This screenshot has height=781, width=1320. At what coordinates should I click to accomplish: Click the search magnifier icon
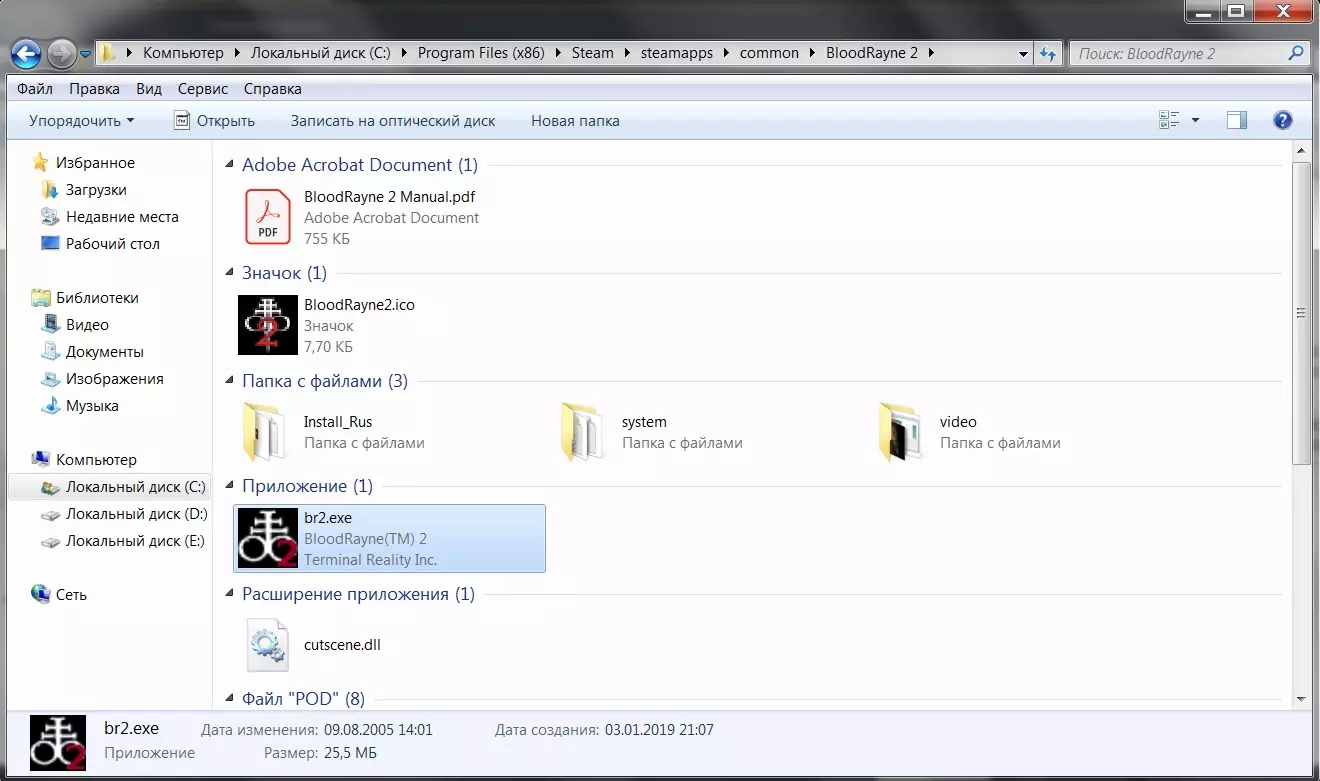(1296, 53)
